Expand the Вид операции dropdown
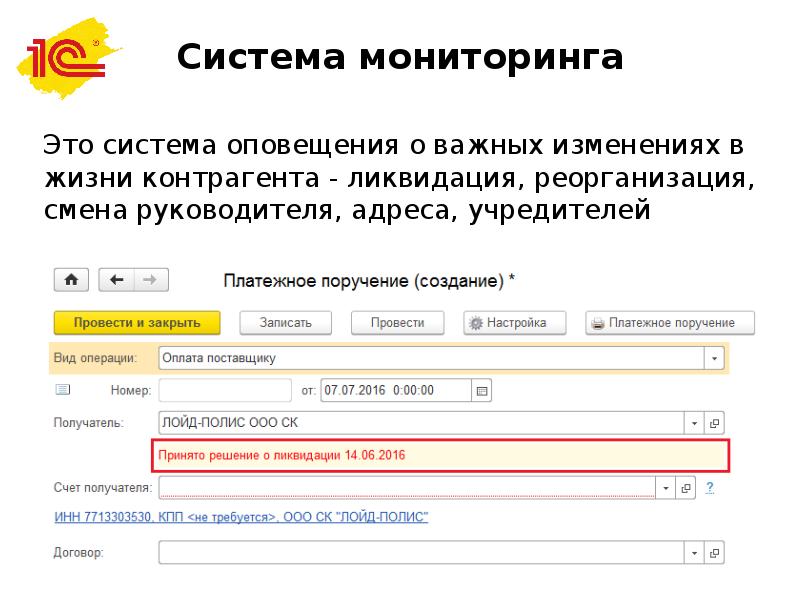 [714, 357]
